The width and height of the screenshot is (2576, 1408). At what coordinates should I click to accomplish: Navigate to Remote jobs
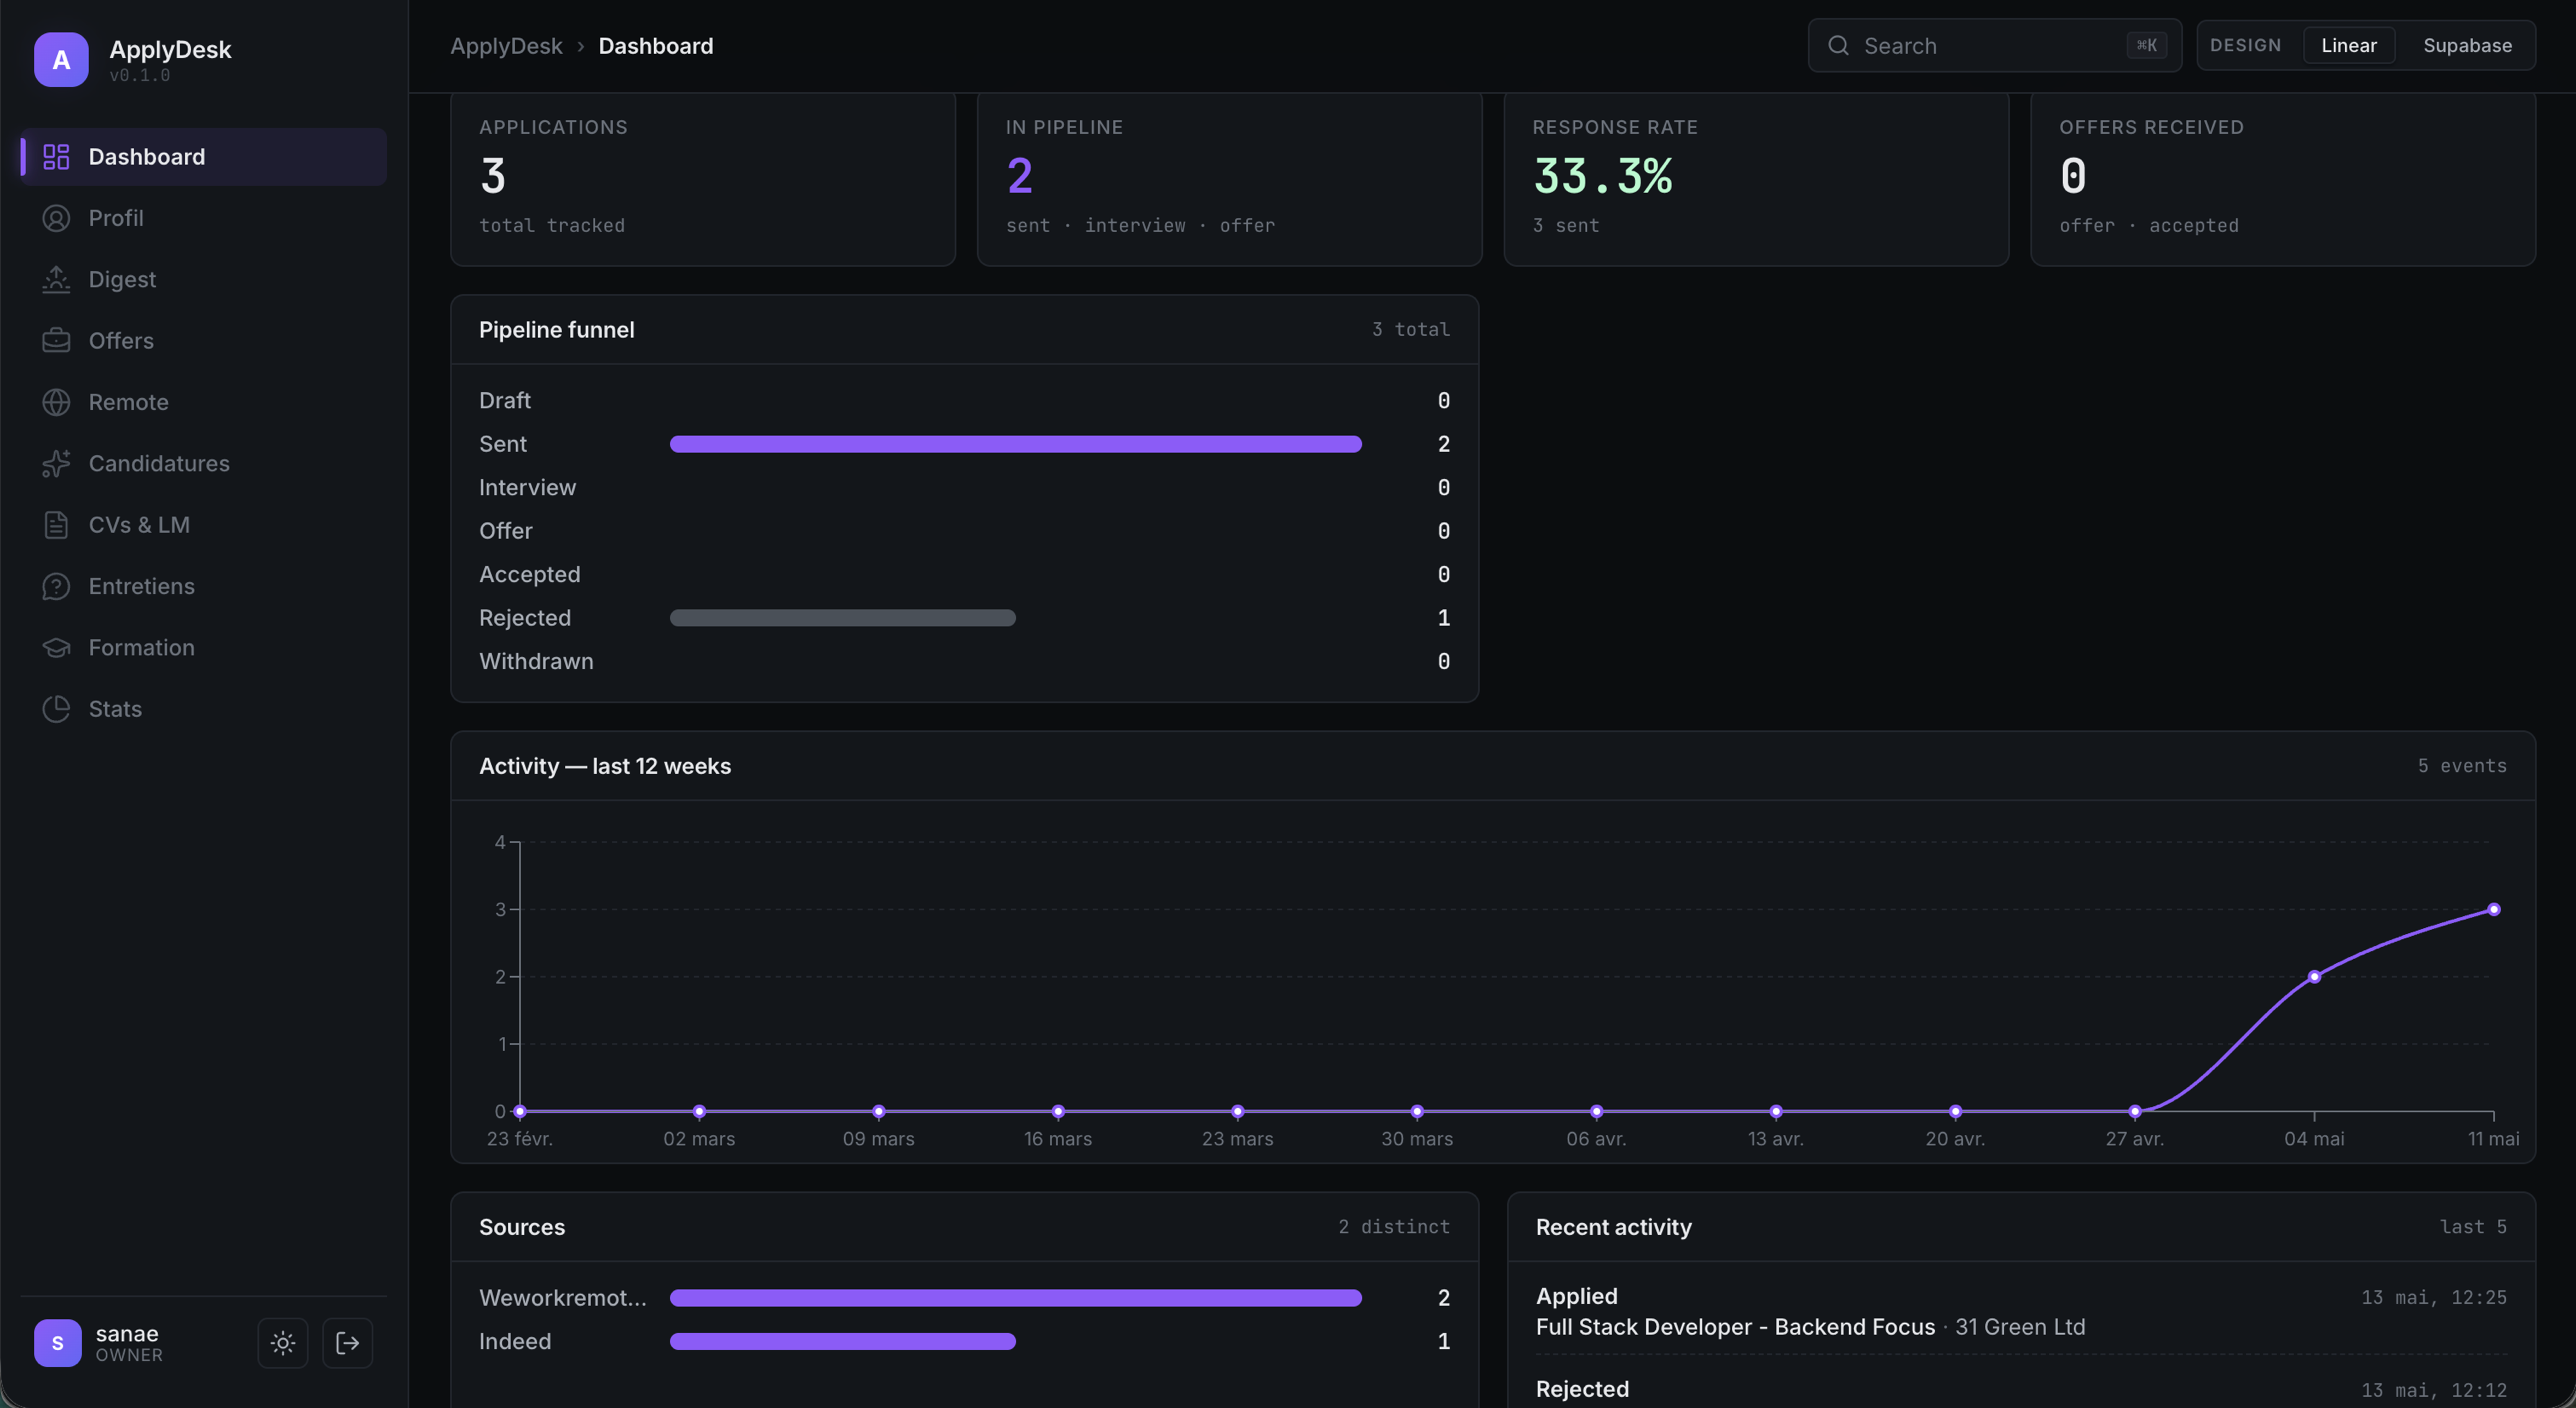coord(204,402)
